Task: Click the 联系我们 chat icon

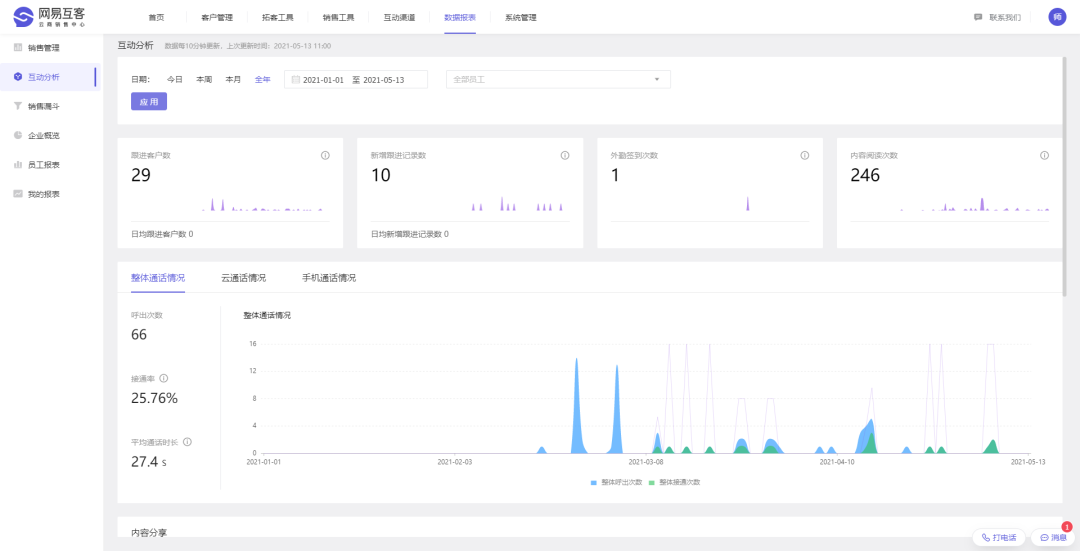Action: [x=978, y=17]
